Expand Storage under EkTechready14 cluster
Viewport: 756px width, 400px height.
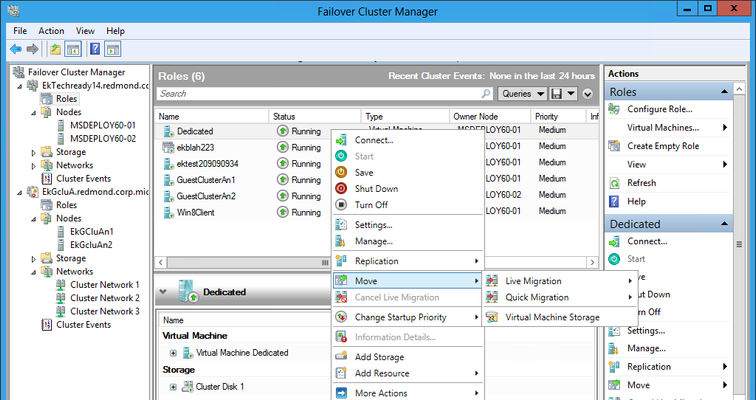coord(33,152)
